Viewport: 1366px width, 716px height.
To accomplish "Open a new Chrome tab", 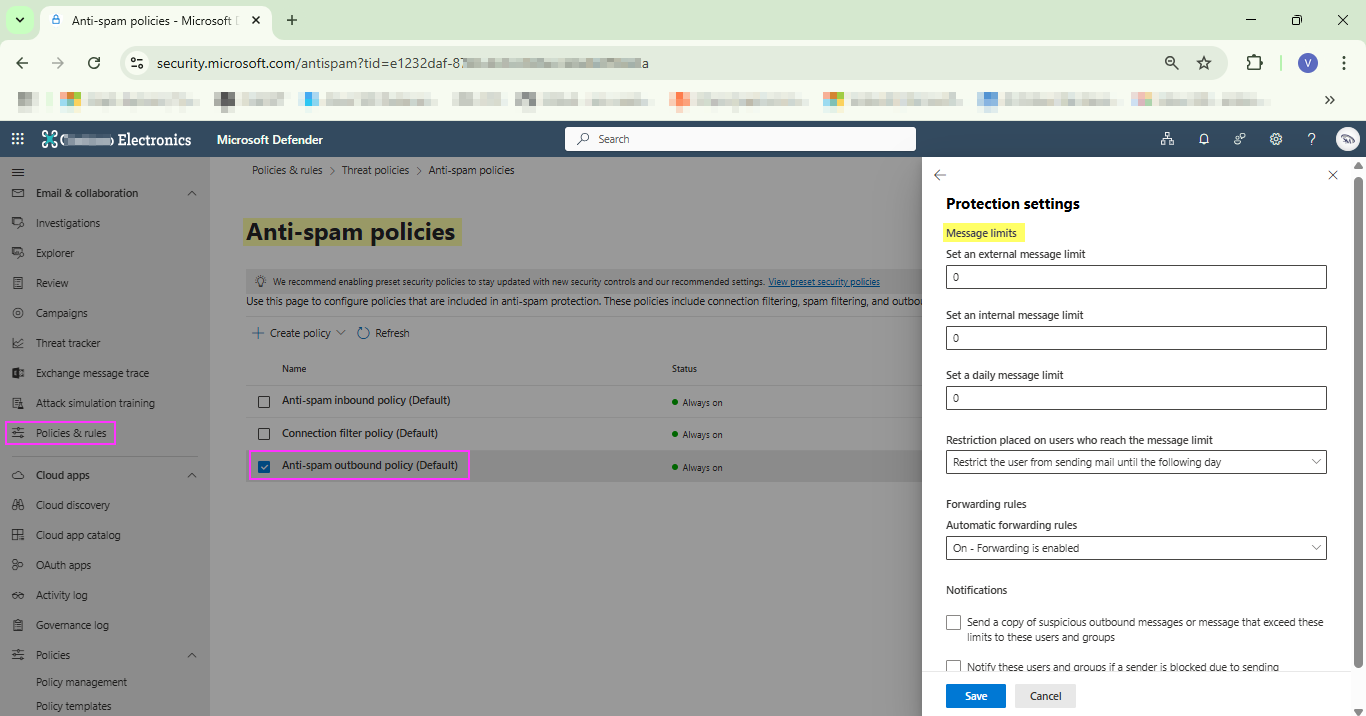I will 292,20.
